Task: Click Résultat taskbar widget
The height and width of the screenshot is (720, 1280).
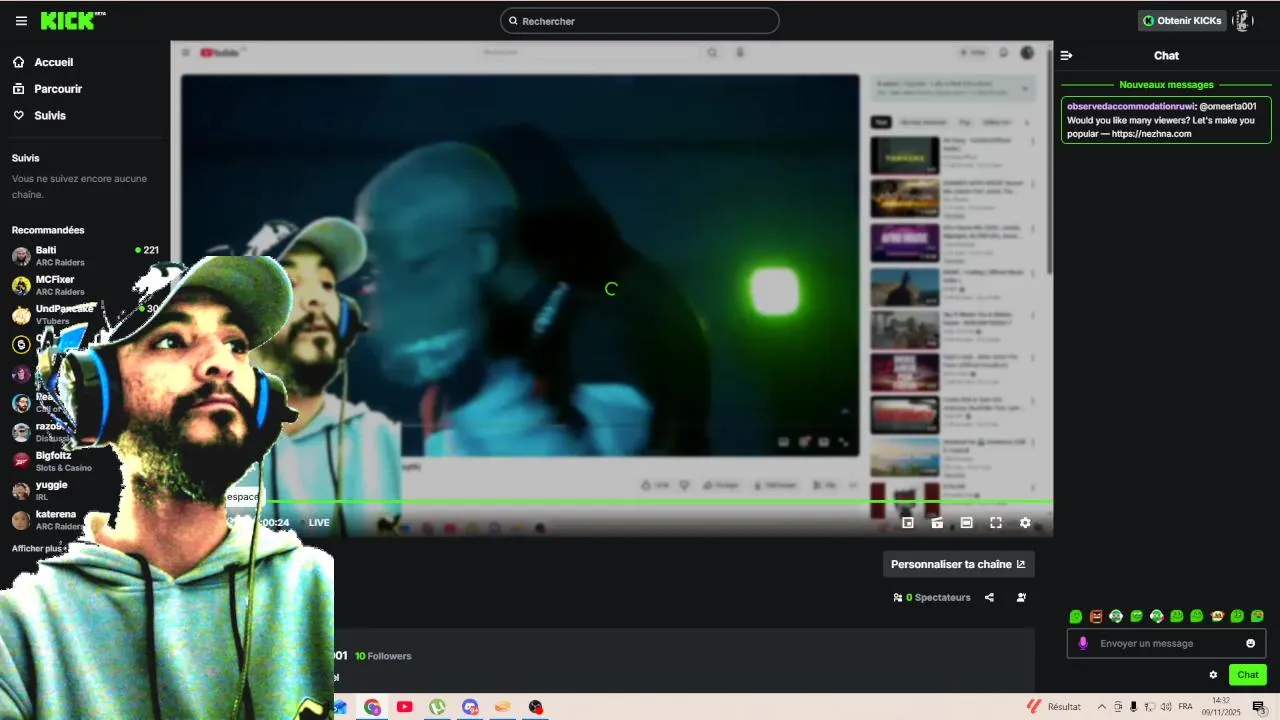Action: (1053, 707)
